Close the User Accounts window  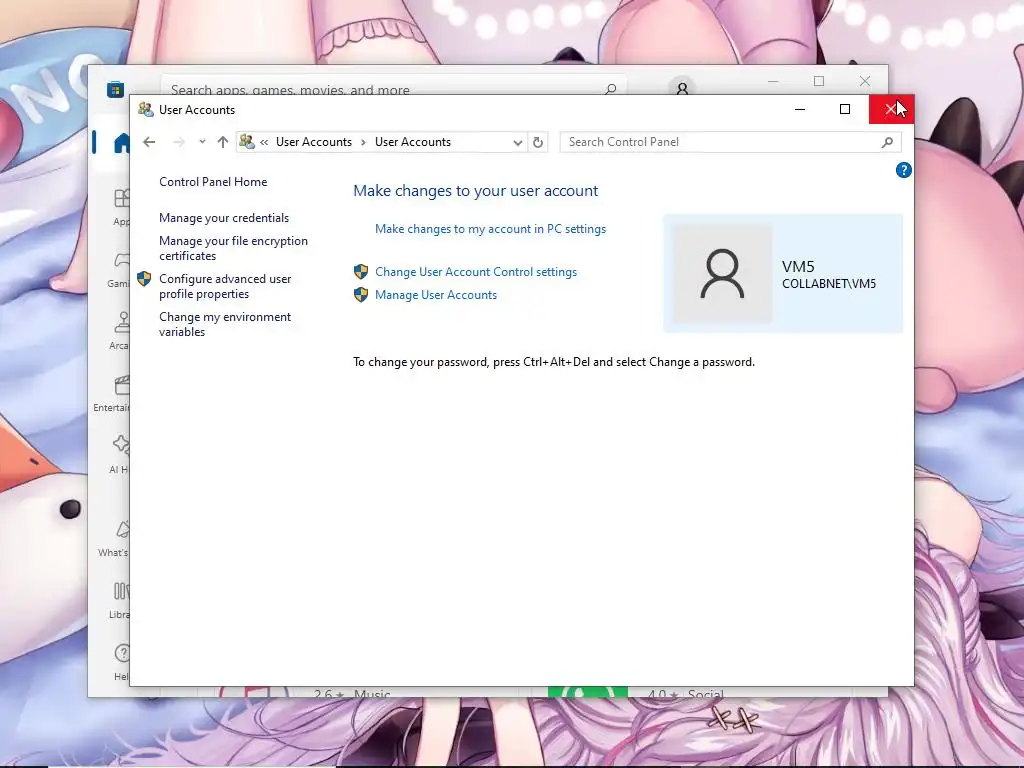[x=891, y=109]
